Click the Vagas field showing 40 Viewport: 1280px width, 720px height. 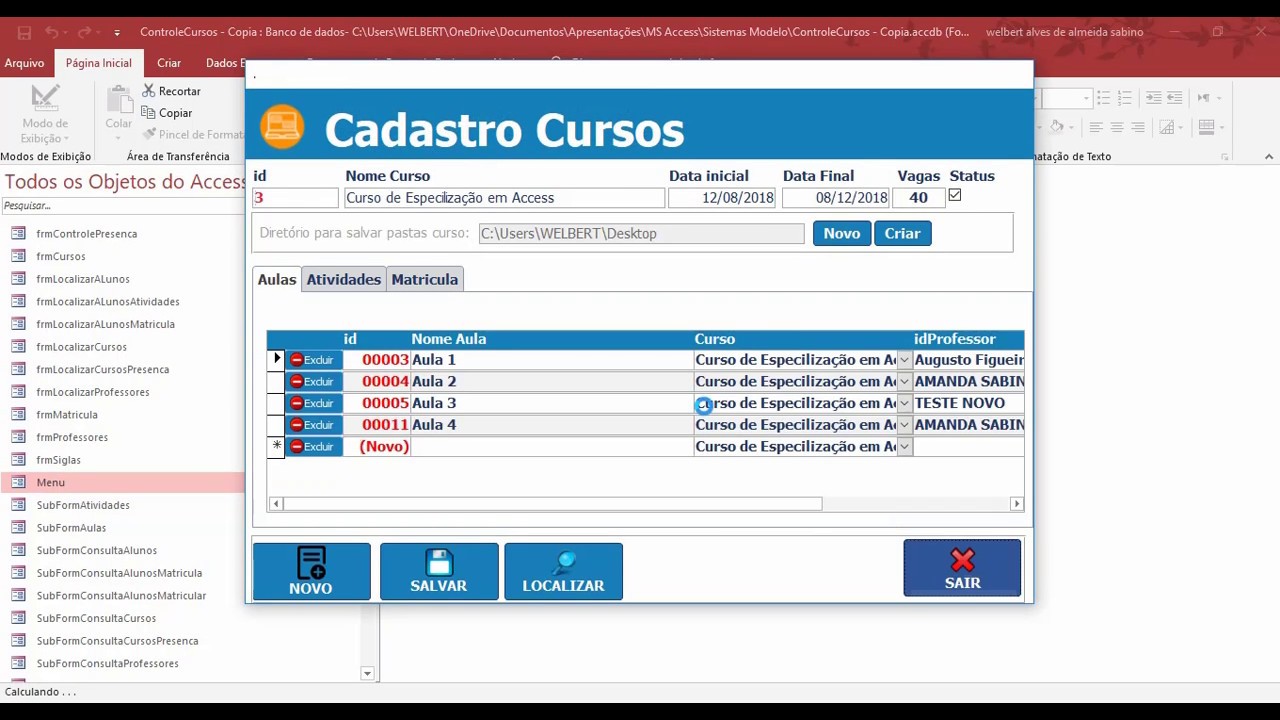coord(918,198)
